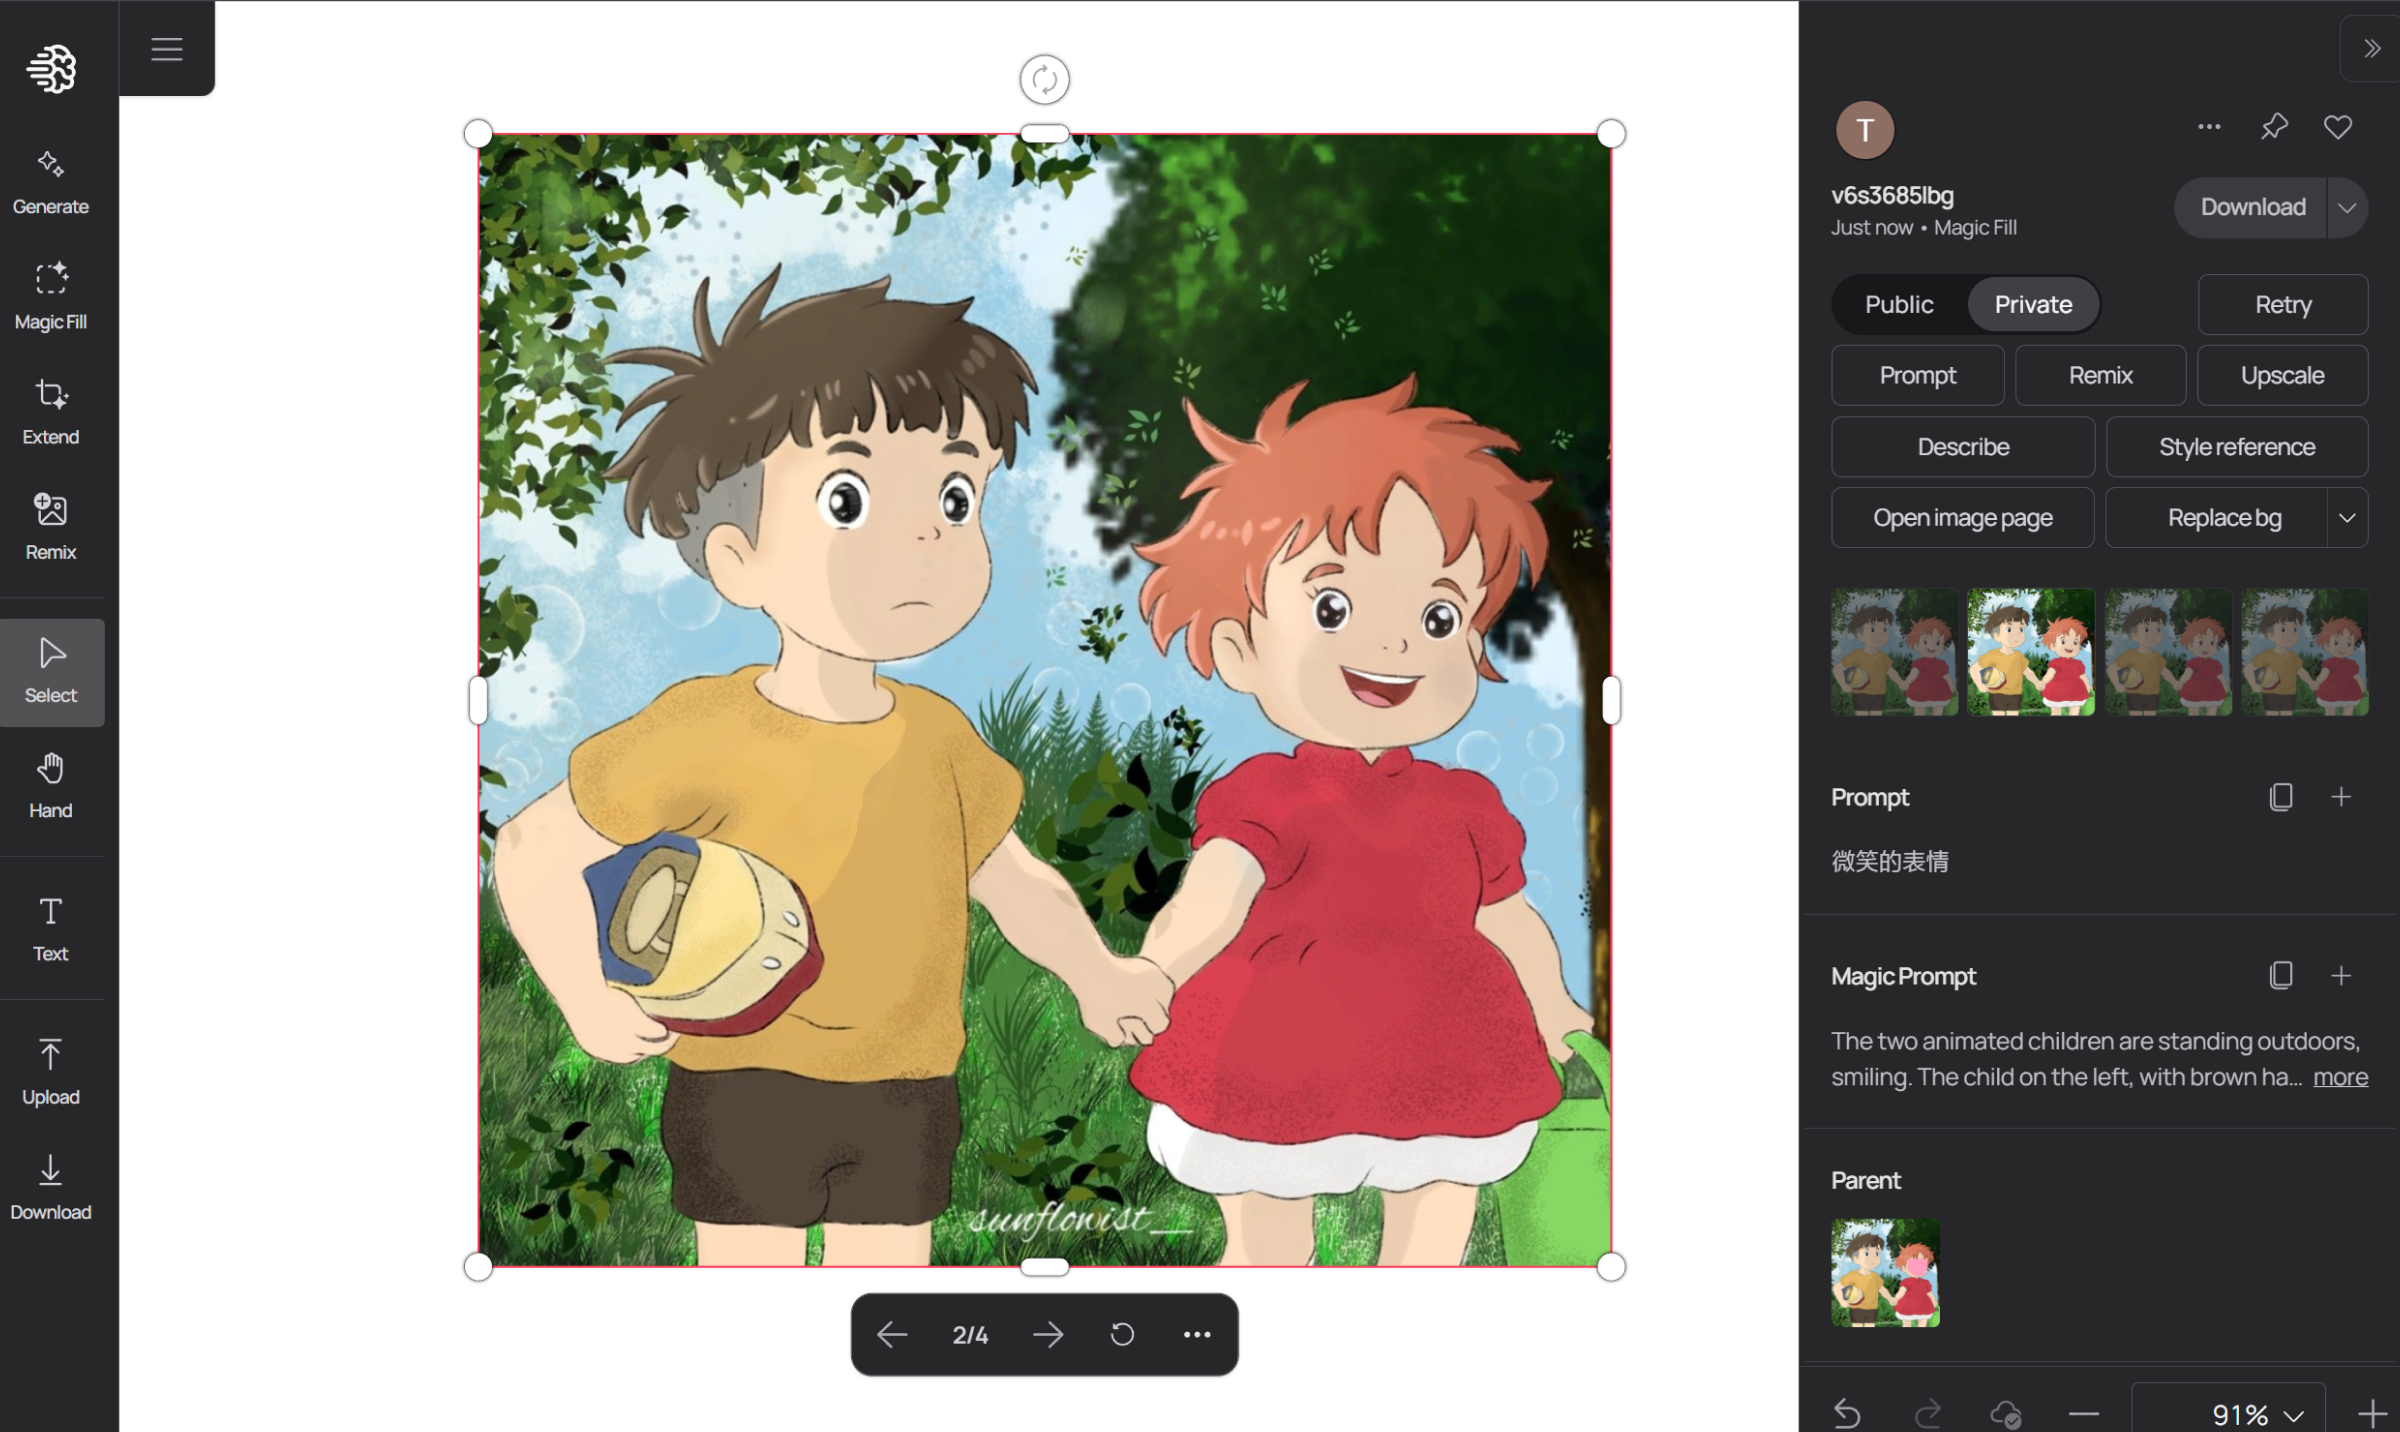The image size is (2400, 1432).
Task: Open the Generate tool
Action: [x=51, y=182]
